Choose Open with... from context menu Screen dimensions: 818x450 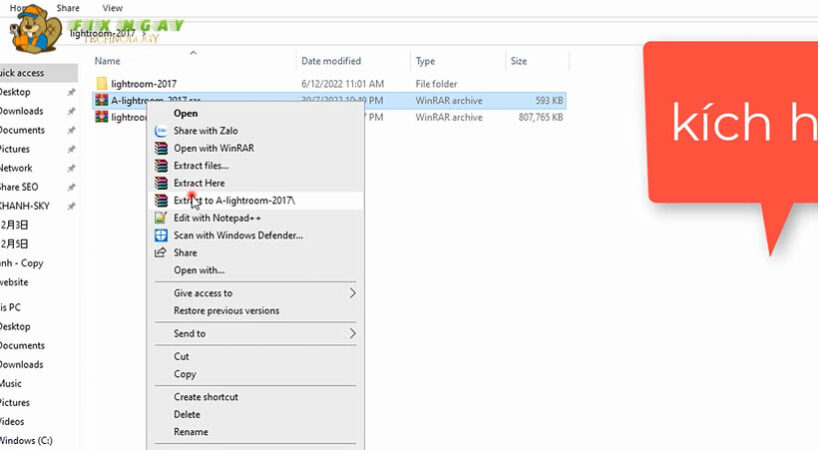(199, 270)
